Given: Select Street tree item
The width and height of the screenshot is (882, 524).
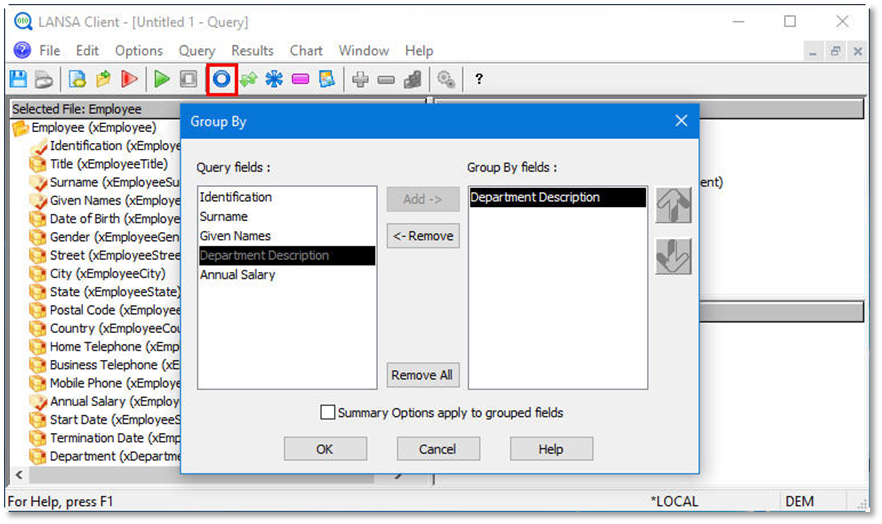Looking at the screenshot, I should coord(115,255).
